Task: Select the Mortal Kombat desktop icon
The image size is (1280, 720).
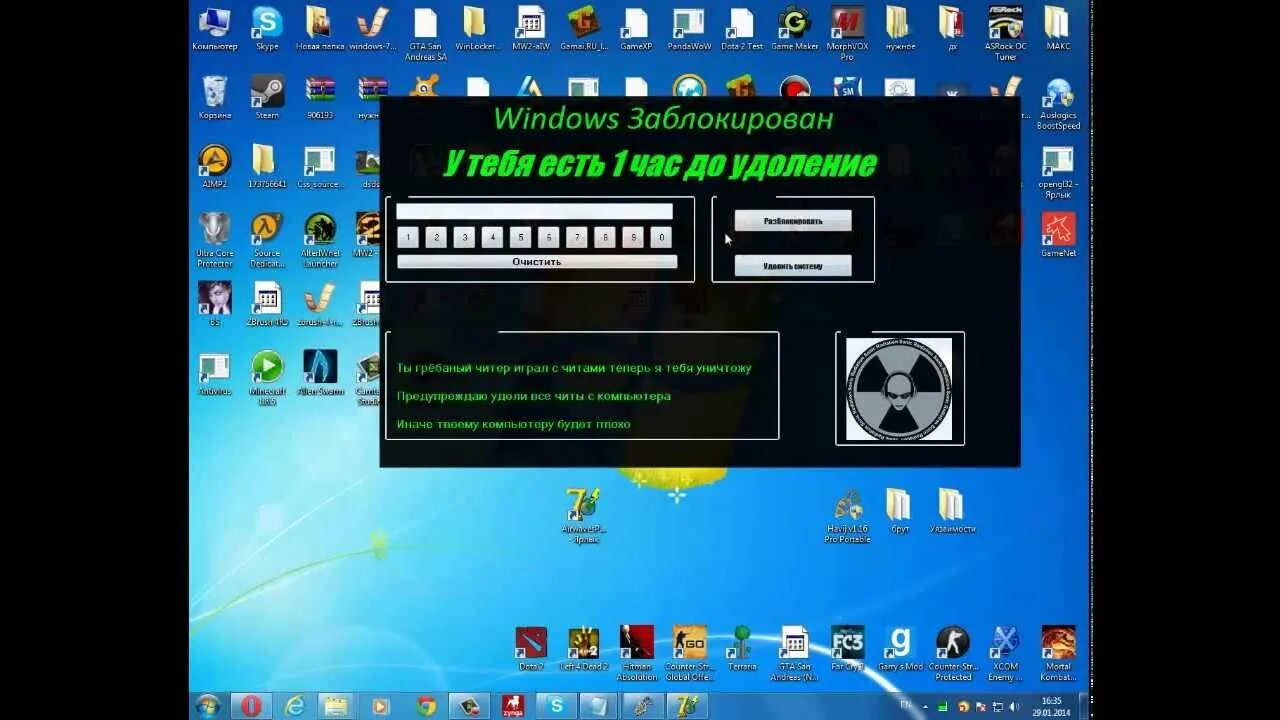Action: 1058,654
